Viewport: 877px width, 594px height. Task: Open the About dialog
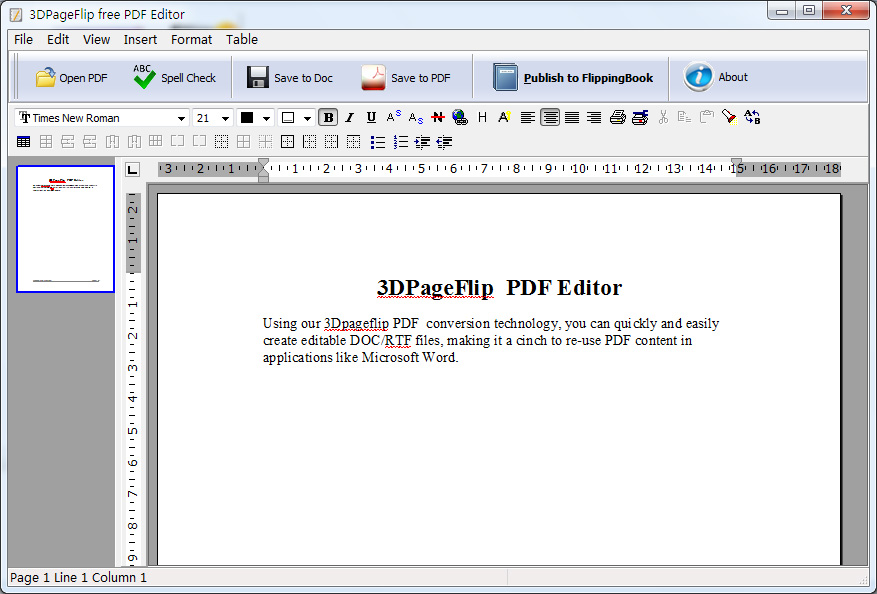pos(715,77)
